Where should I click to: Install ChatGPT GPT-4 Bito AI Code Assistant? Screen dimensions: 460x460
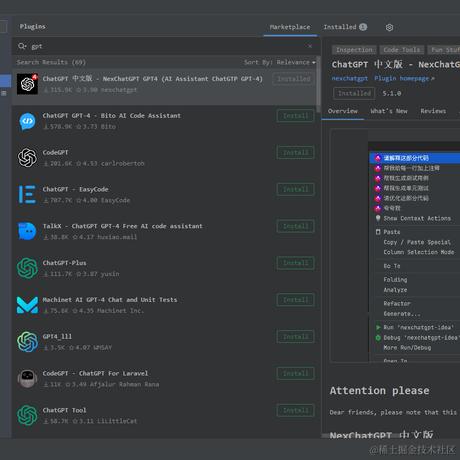click(x=296, y=116)
